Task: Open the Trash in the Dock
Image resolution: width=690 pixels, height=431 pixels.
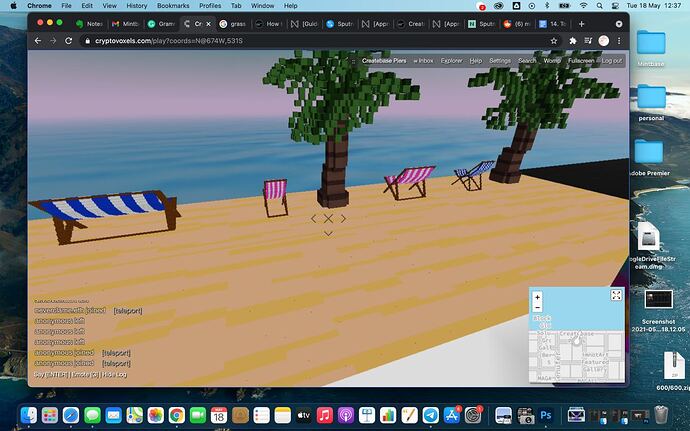Action: [661, 415]
